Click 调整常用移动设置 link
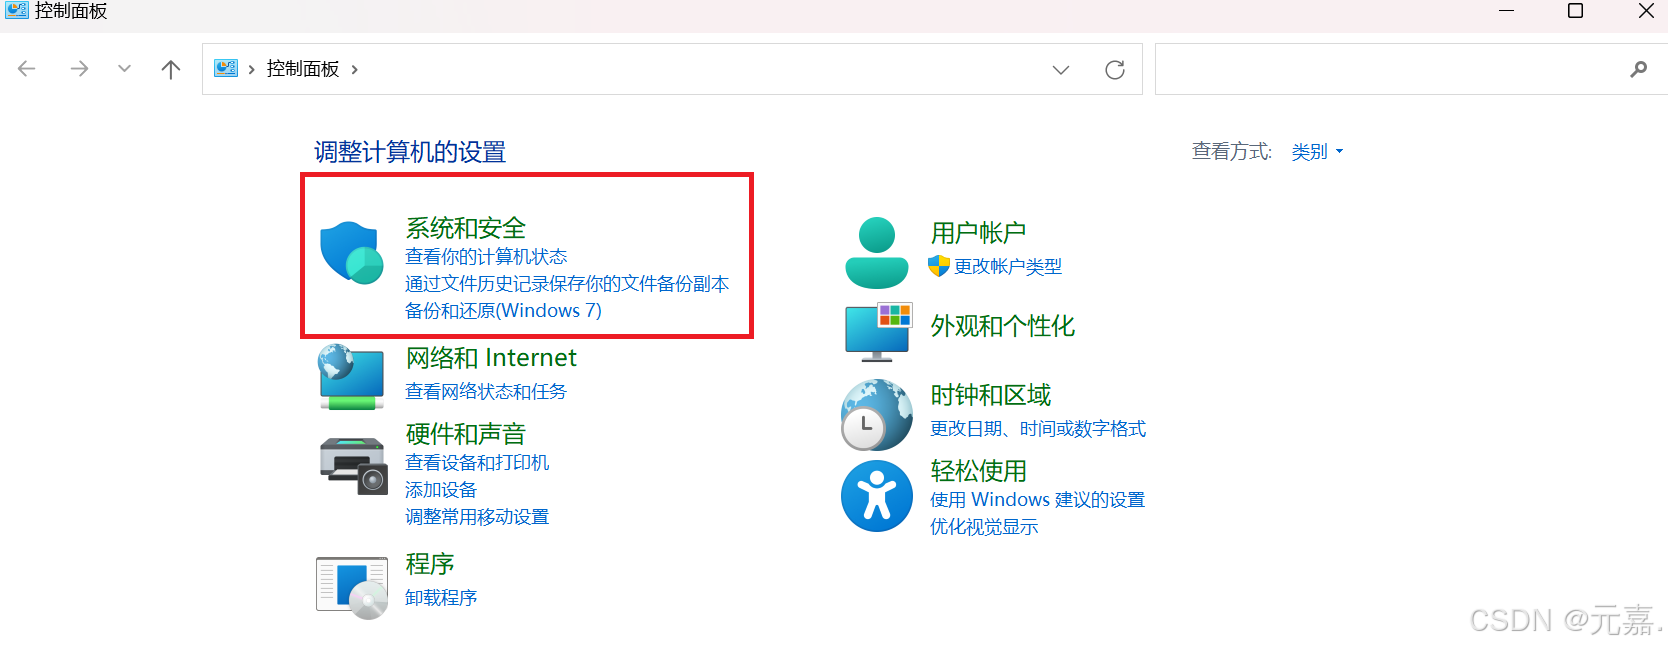The width and height of the screenshot is (1668, 650). (x=477, y=517)
